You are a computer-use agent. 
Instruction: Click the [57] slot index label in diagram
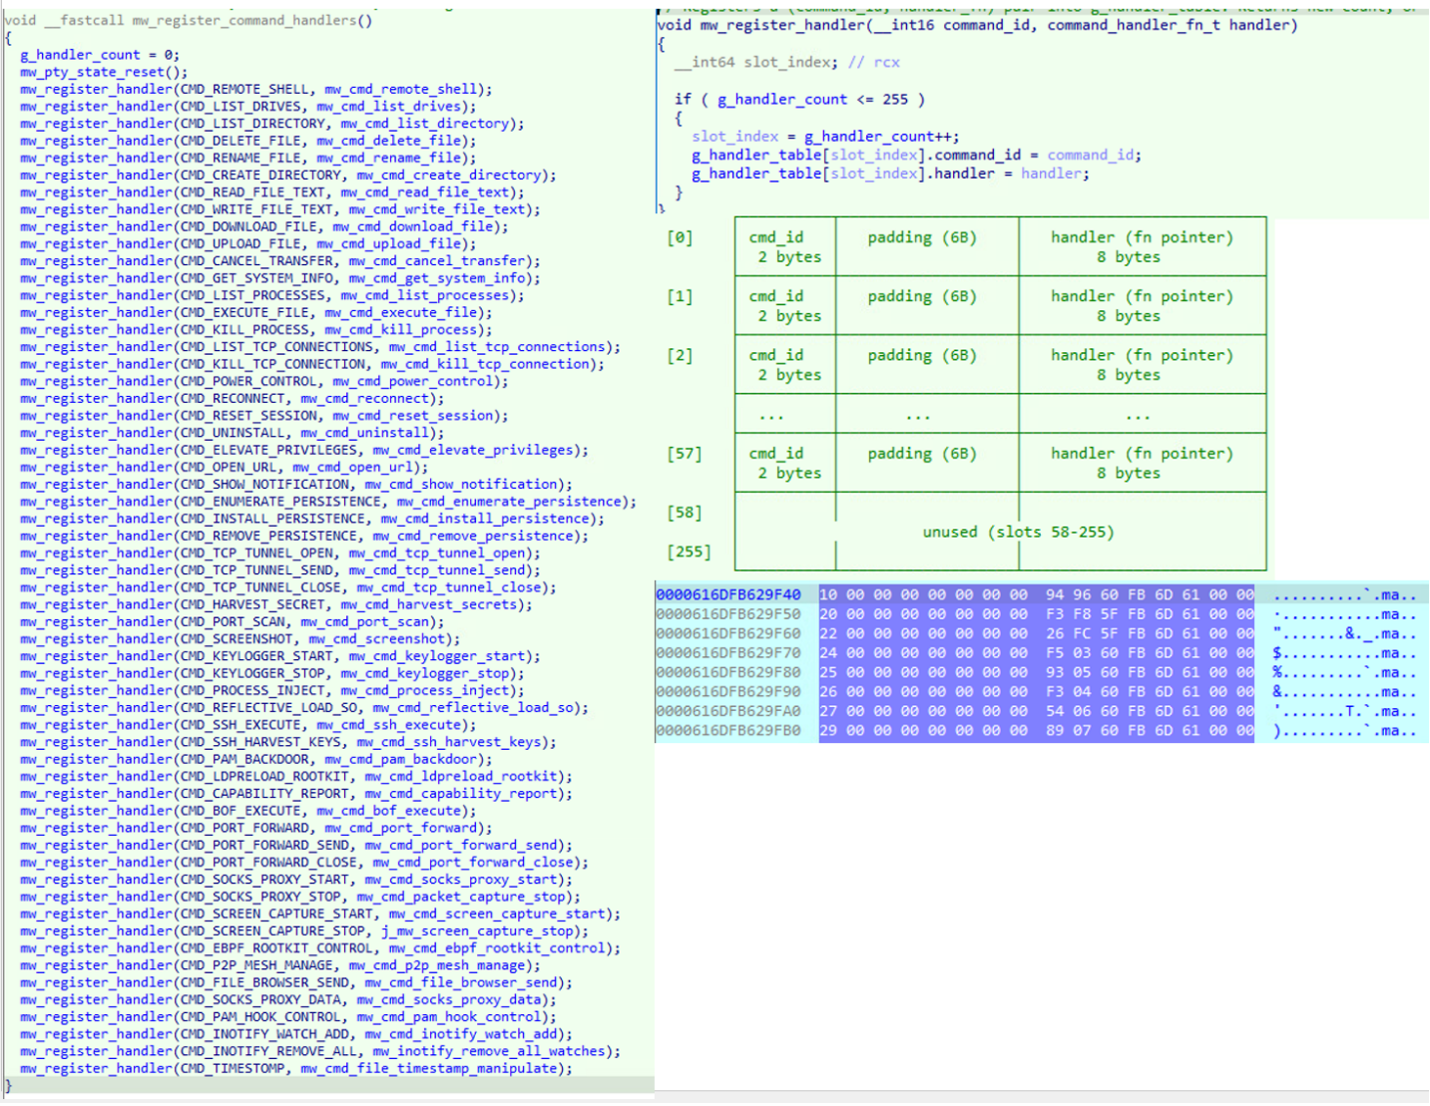(x=684, y=453)
